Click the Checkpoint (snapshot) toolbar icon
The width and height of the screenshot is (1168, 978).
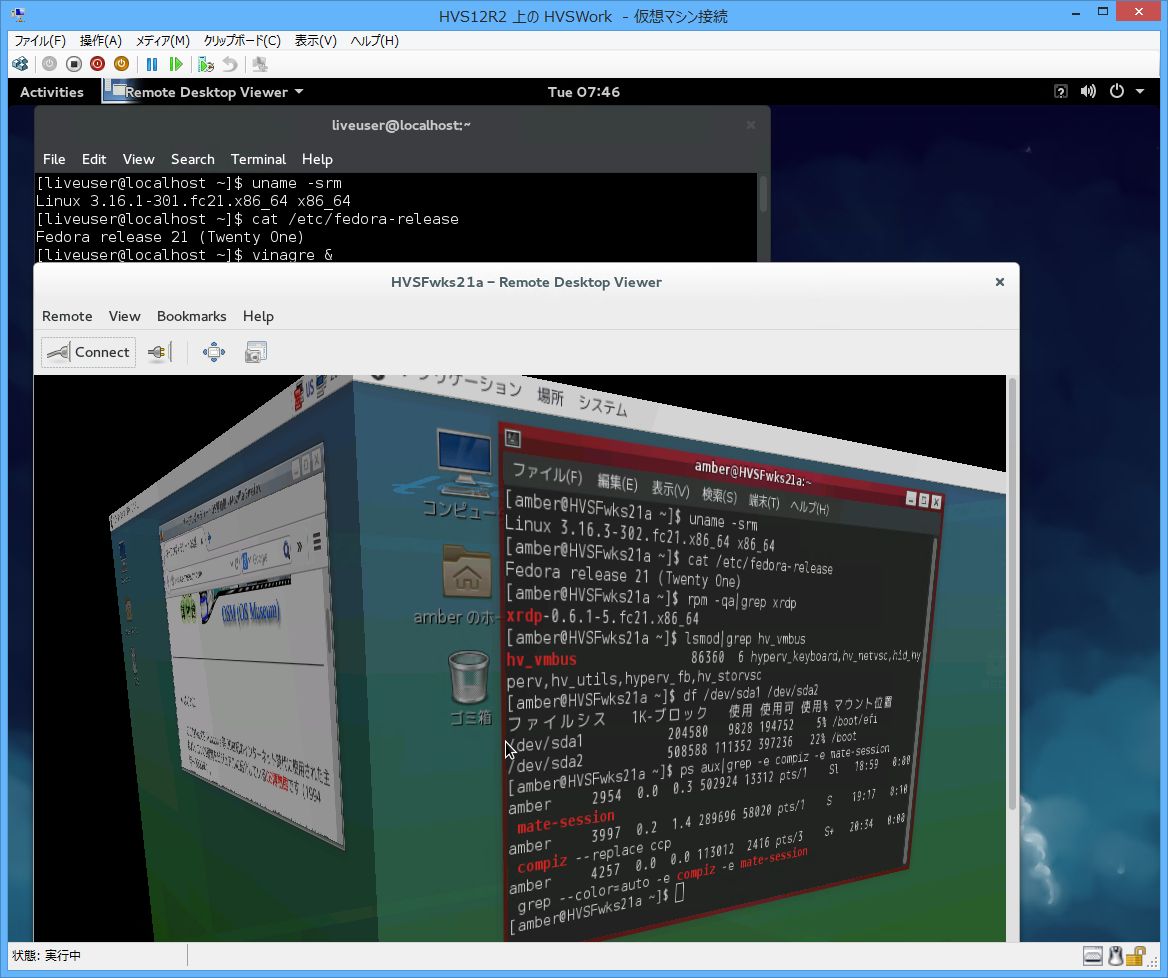tap(206, 64)
